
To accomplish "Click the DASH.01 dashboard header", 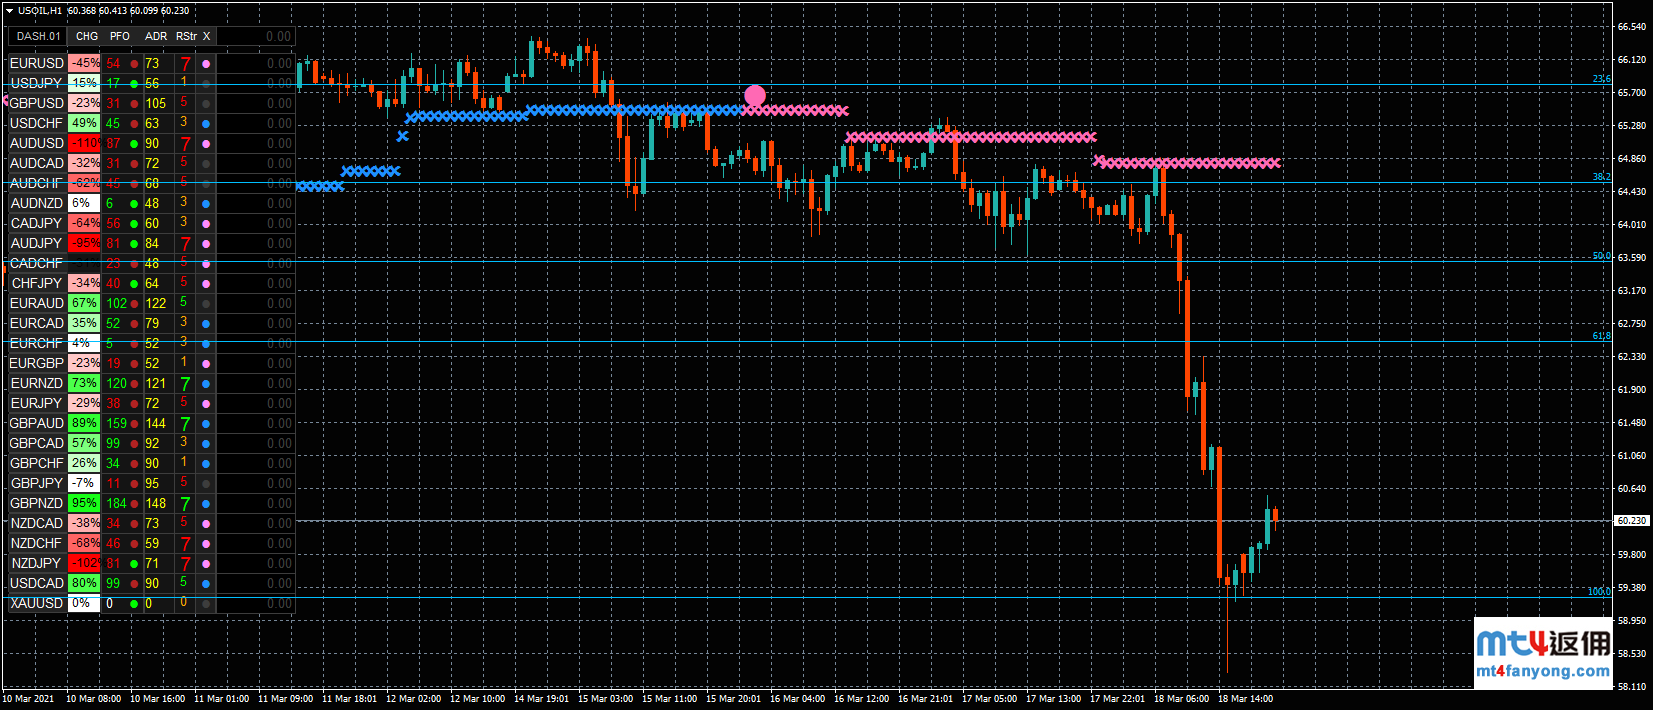I will [38, 36].
